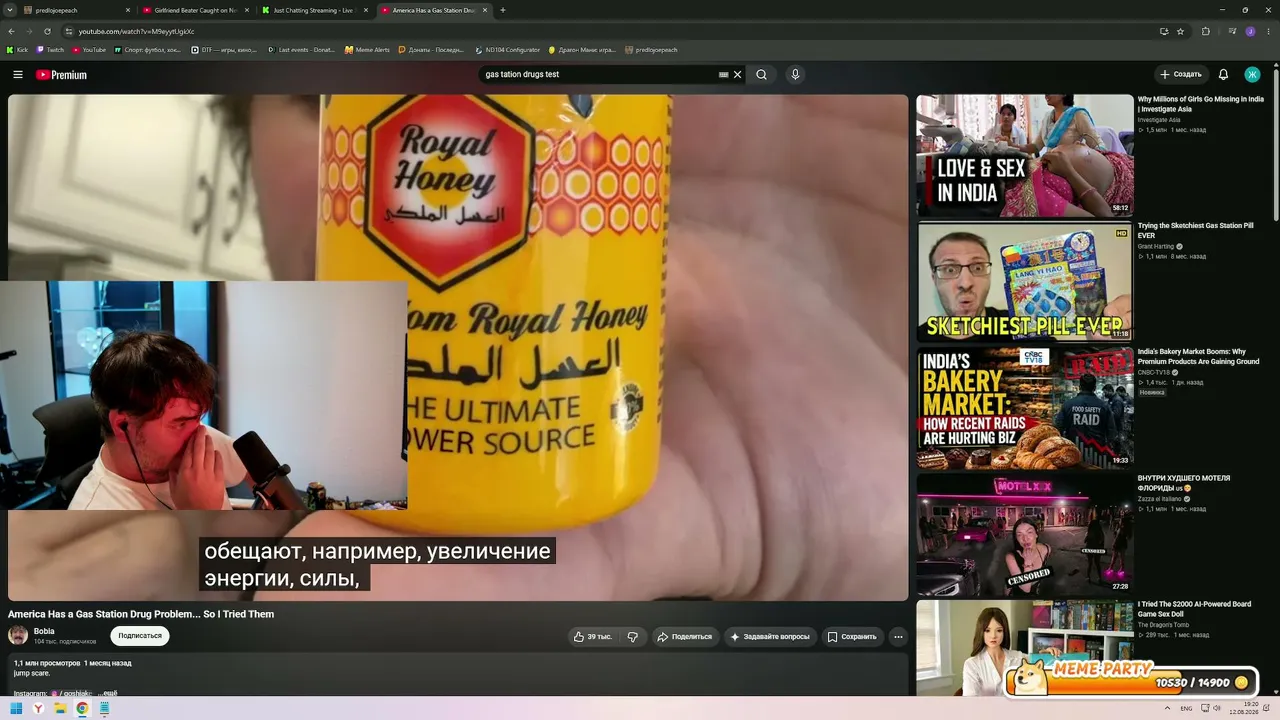Open the Создать (Create) menu
The width and height of the screenshot is (1280, 720).
[1180, 75]
